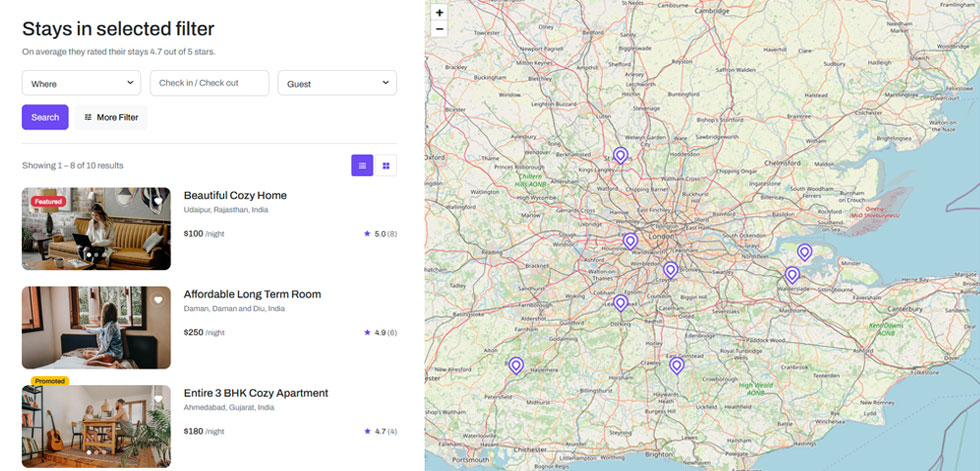Click the Check in / Check out field
Viewport: 980px width, 471px height.
209,83
